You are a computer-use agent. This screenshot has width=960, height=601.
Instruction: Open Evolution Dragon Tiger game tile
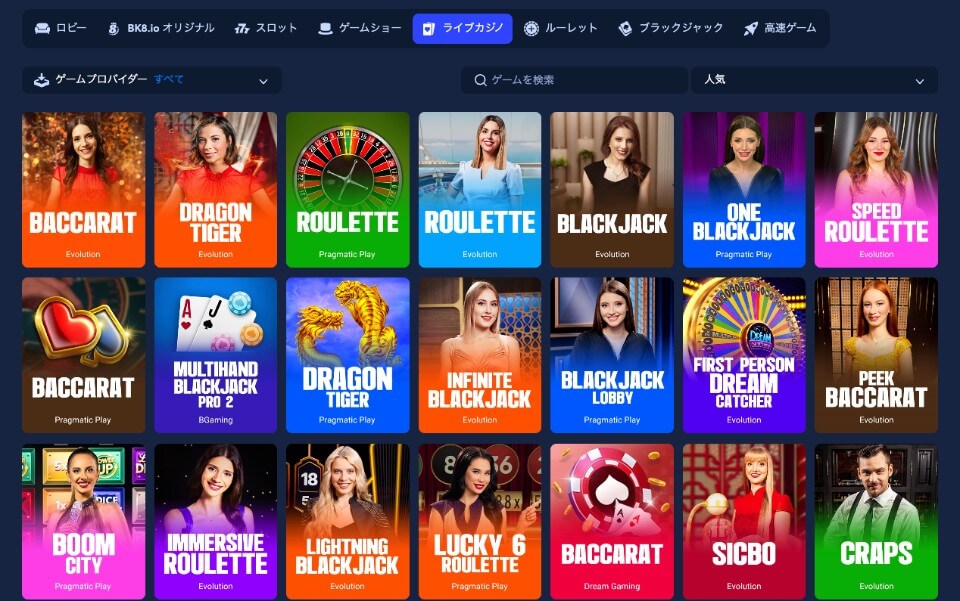coord(216,190)
